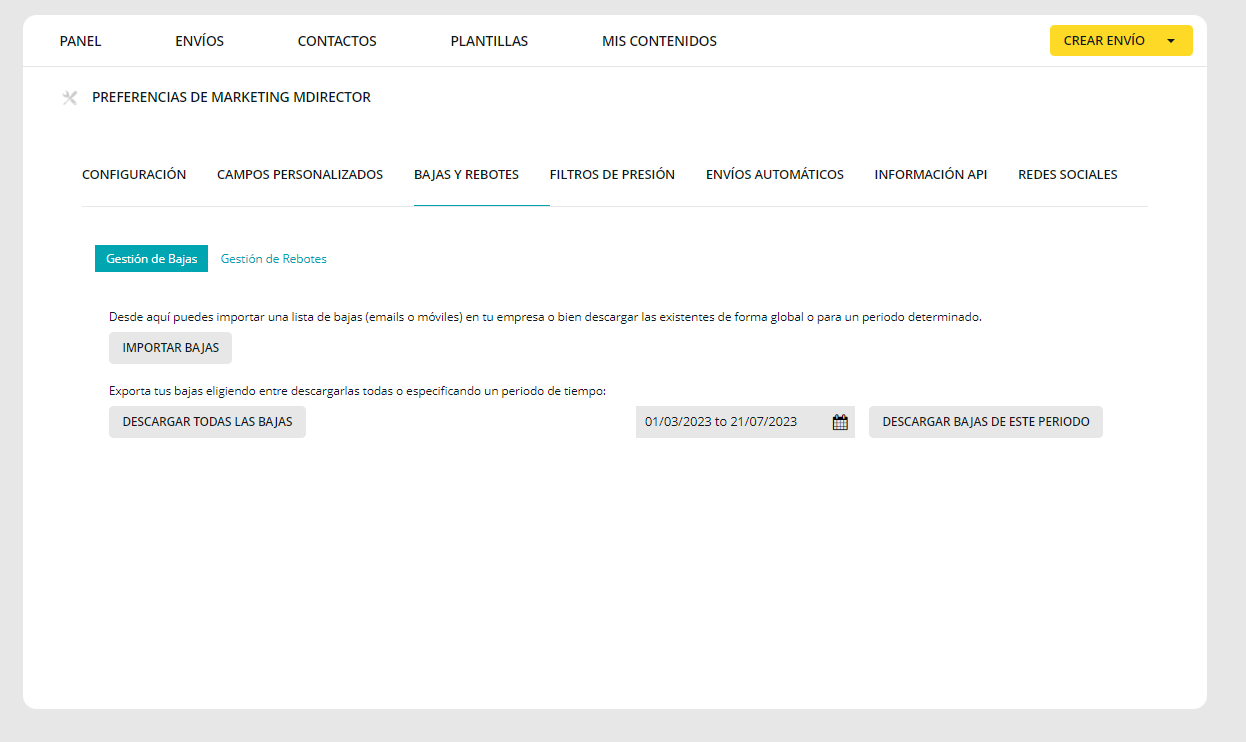Switch to the Filtros de Presión tab
Viewport: 1246px width, 742px height.
(x=612, y=175)
